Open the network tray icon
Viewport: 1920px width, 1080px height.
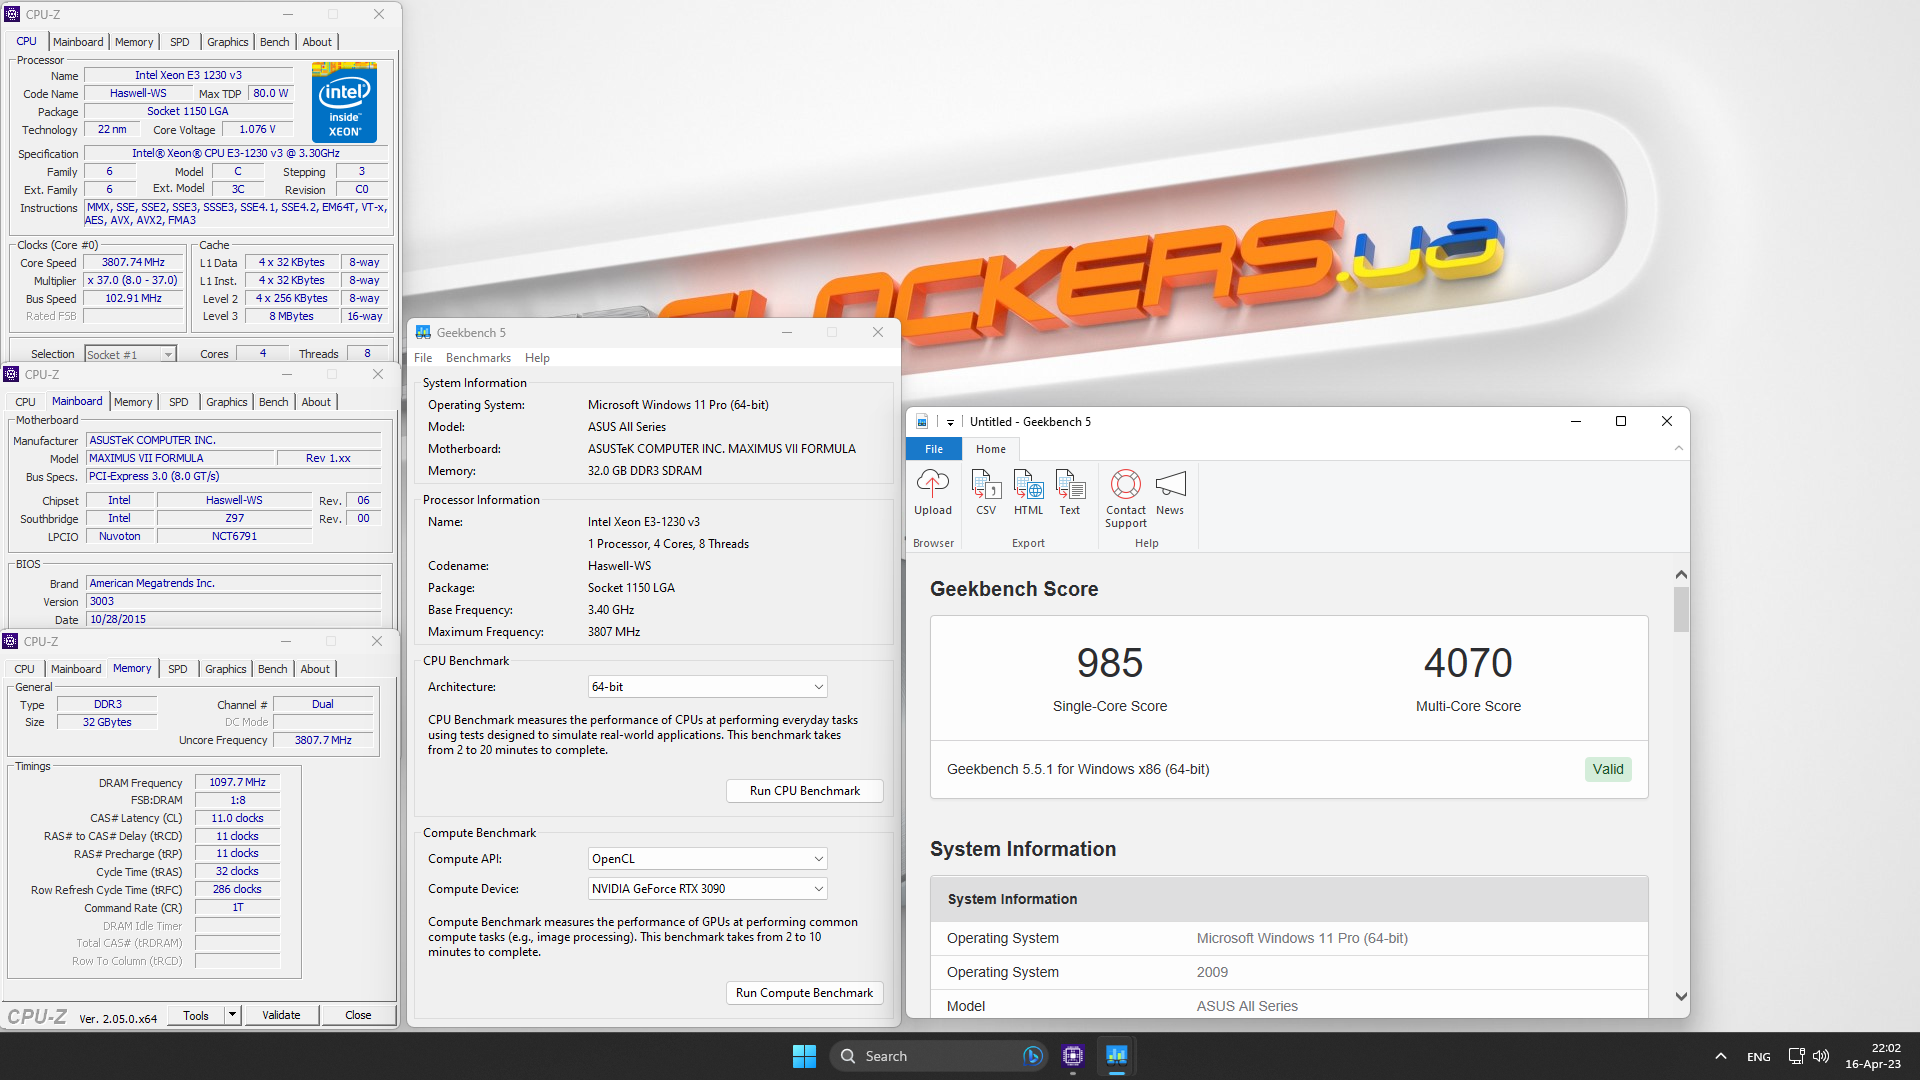[x=1796, y=1056]
